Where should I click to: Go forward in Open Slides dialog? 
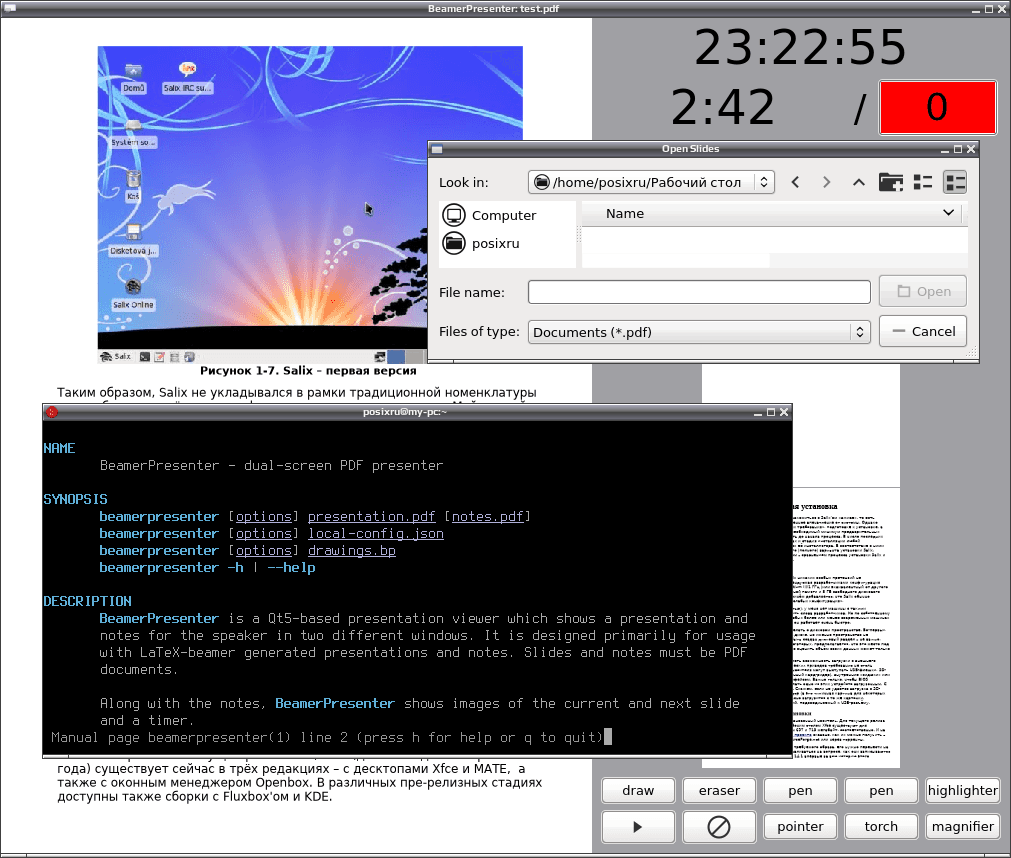[x=827, y=182]
